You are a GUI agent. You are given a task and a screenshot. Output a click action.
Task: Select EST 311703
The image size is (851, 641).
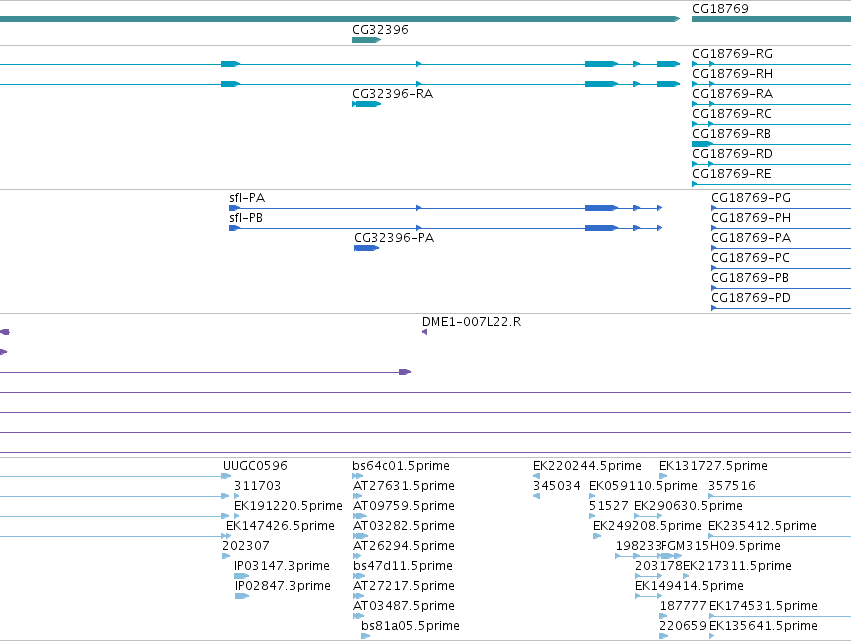click(x=257, y=486)
